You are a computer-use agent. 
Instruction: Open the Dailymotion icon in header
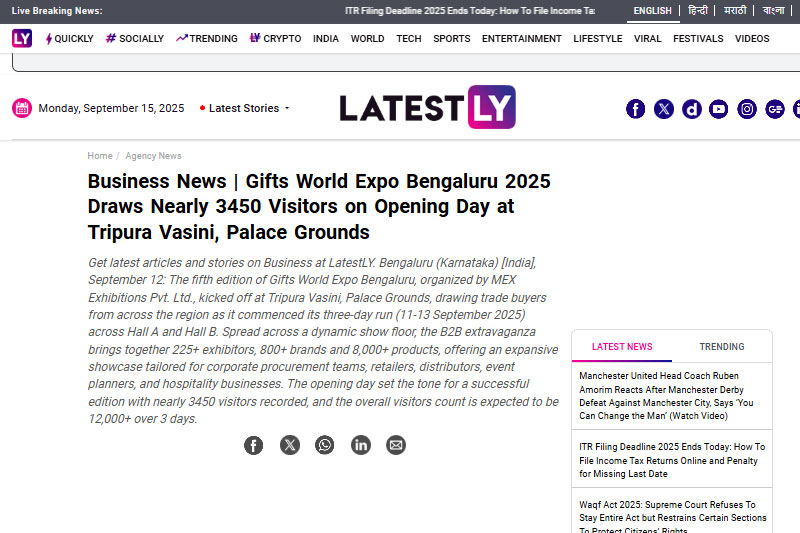coord(691,109)
